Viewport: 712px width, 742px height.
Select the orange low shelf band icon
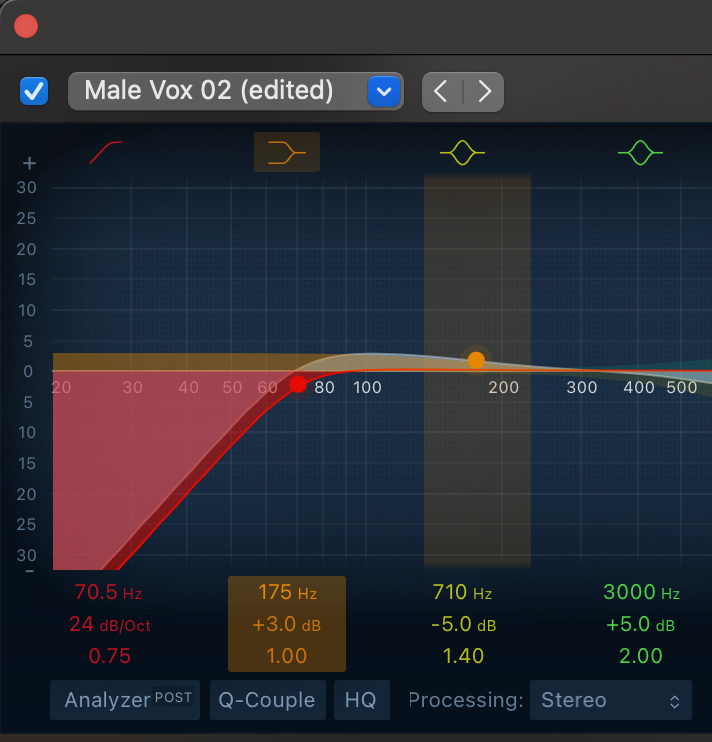click(286, 152)
